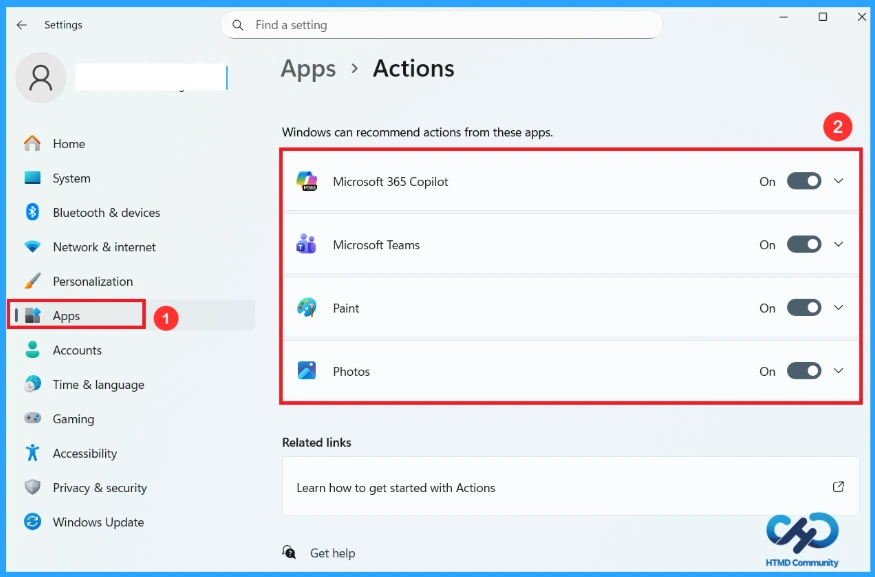
Task: Click the Personalization paintbrush icon
Action: click(x=32, y=281)
